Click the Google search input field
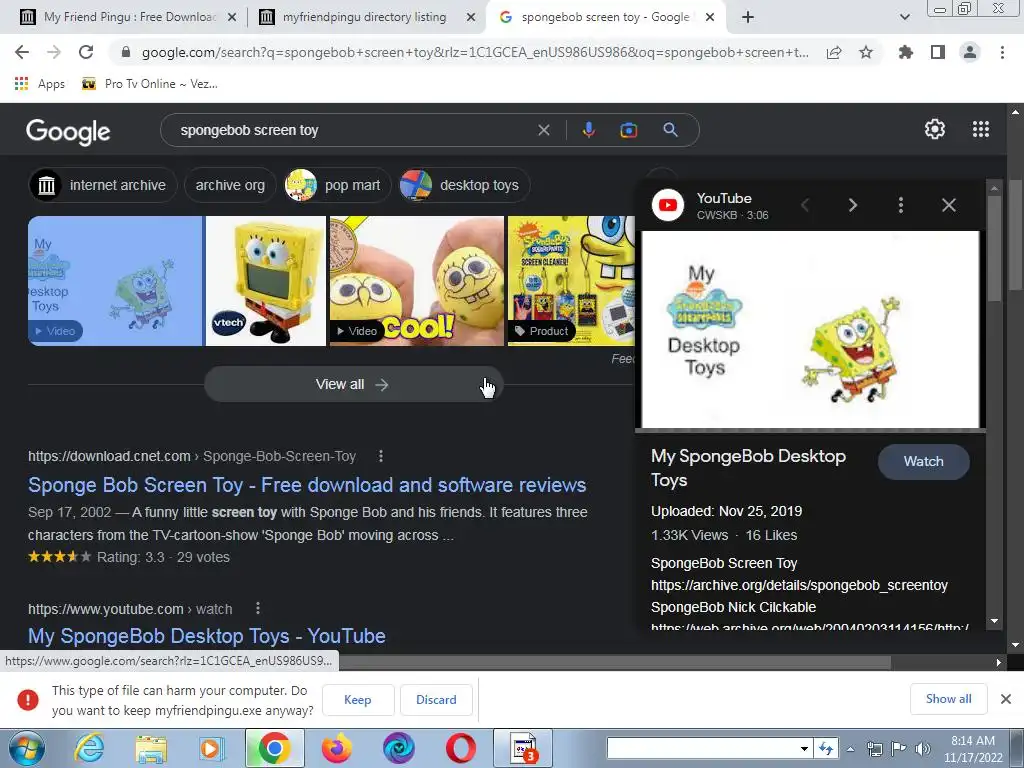The width and height of the screenshot is (1024, 768). click(x=353, y=130)
